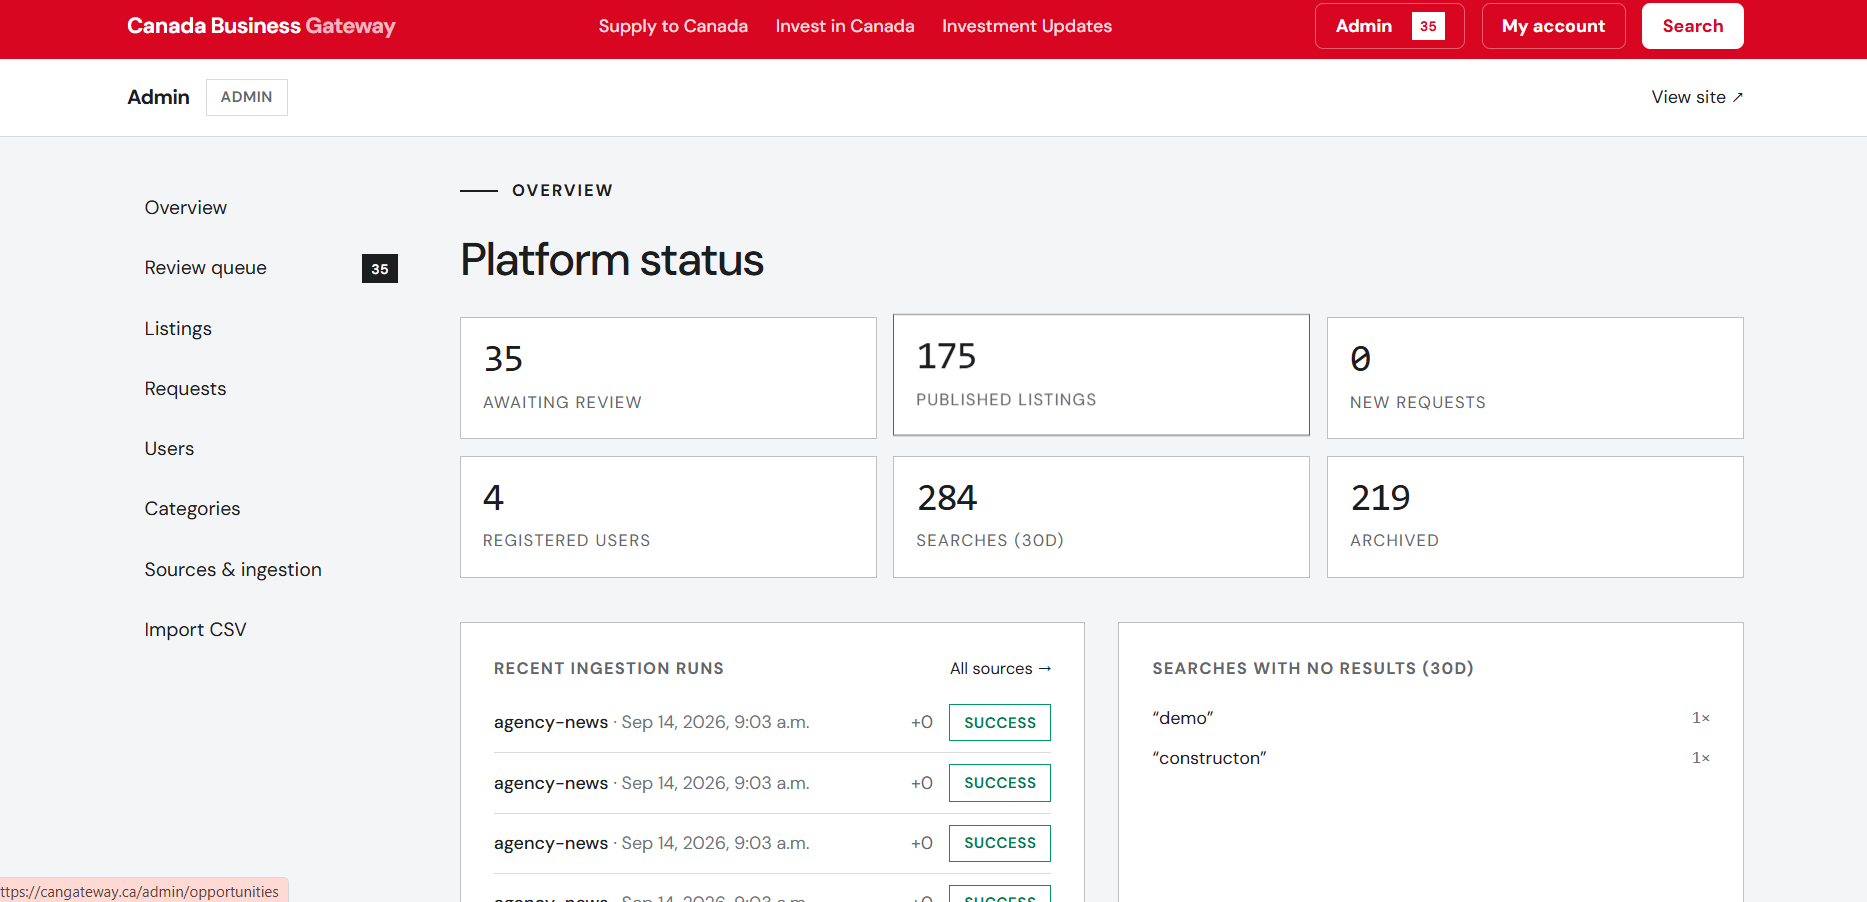Open the Canada Business Gateway home logo
The width and height of the screenshot is (1867, 902).
(x=261, y=26)
